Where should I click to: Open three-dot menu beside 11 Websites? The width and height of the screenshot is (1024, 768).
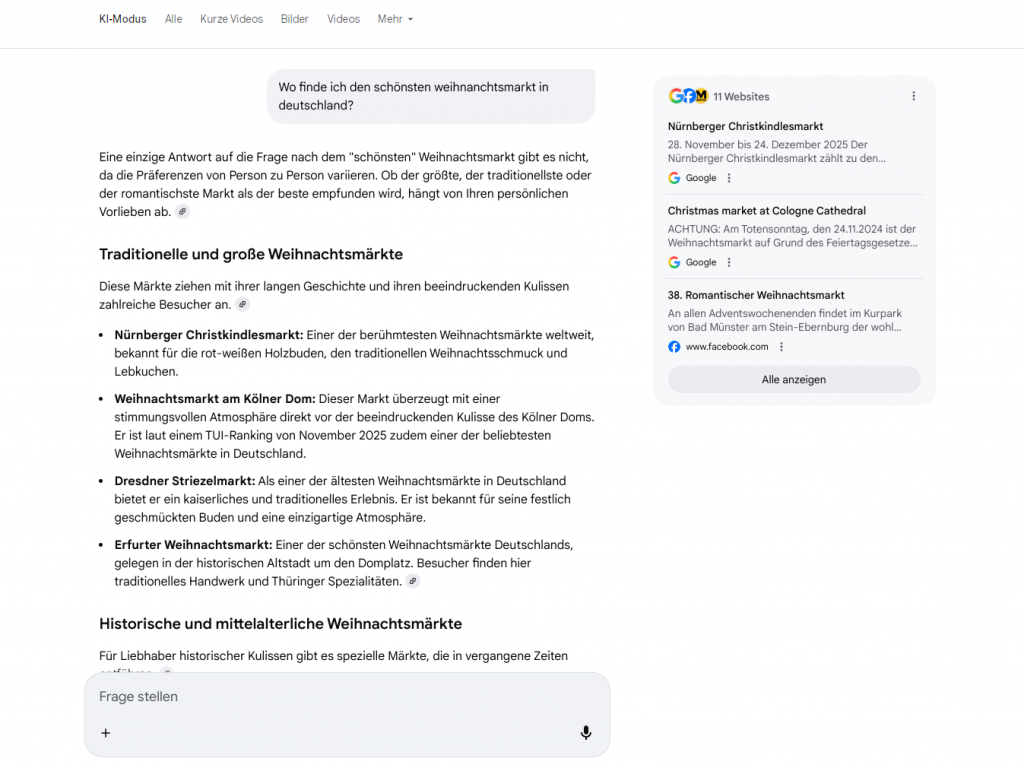tap(913, 96)
